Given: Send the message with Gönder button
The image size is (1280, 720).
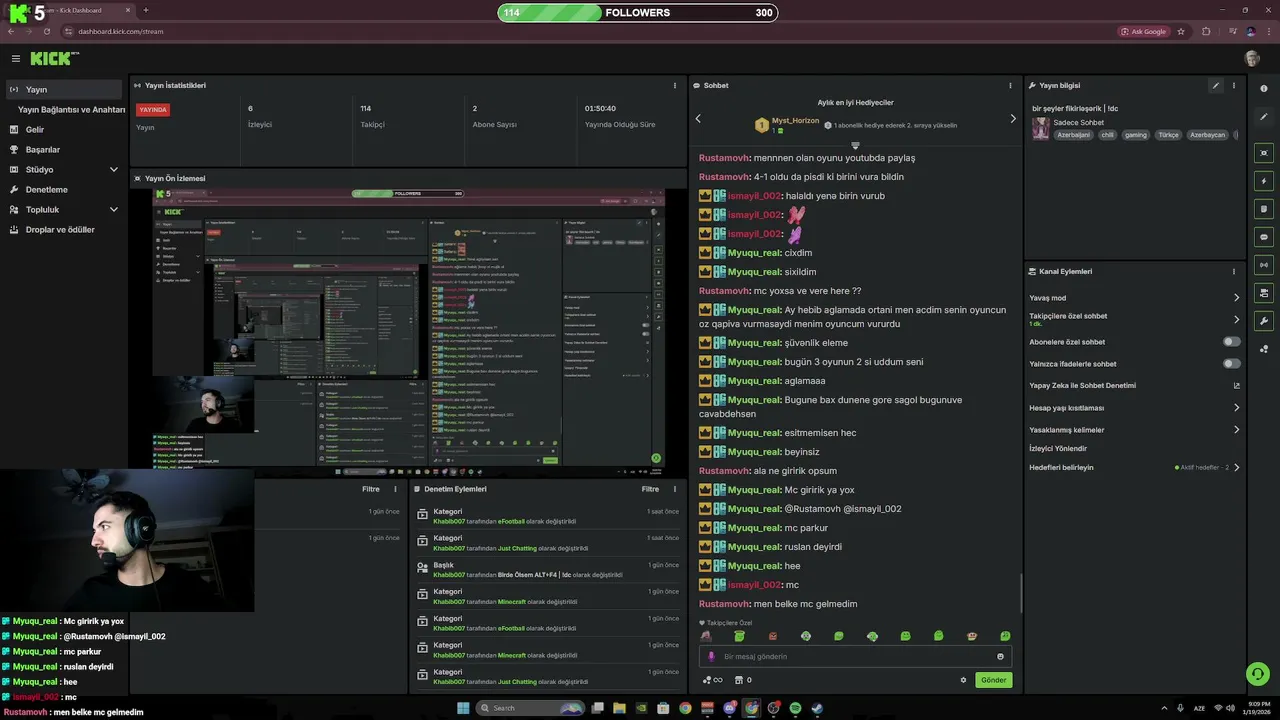Looking at the screenshot, I should [993, 680].
